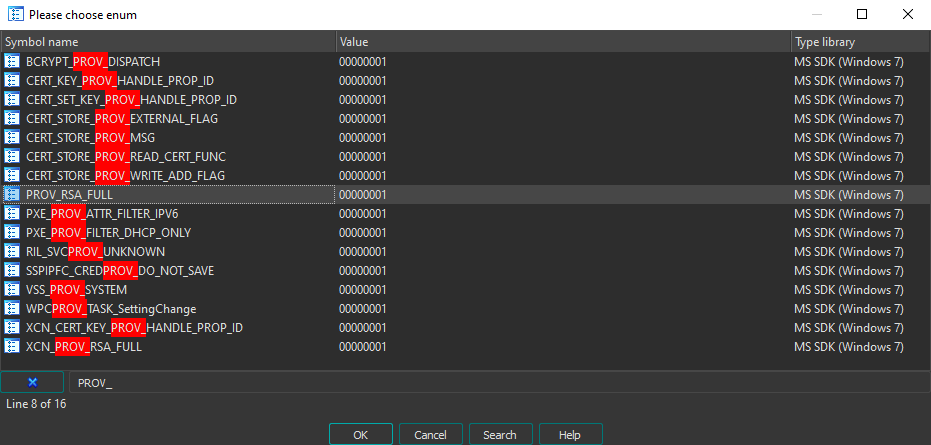This screenshot has width=931, height=445.
Task: Click the enum icon beside XCN_CERT_KEY_PROV_HANDLE_PROP_ID
Action: (12, 327)
